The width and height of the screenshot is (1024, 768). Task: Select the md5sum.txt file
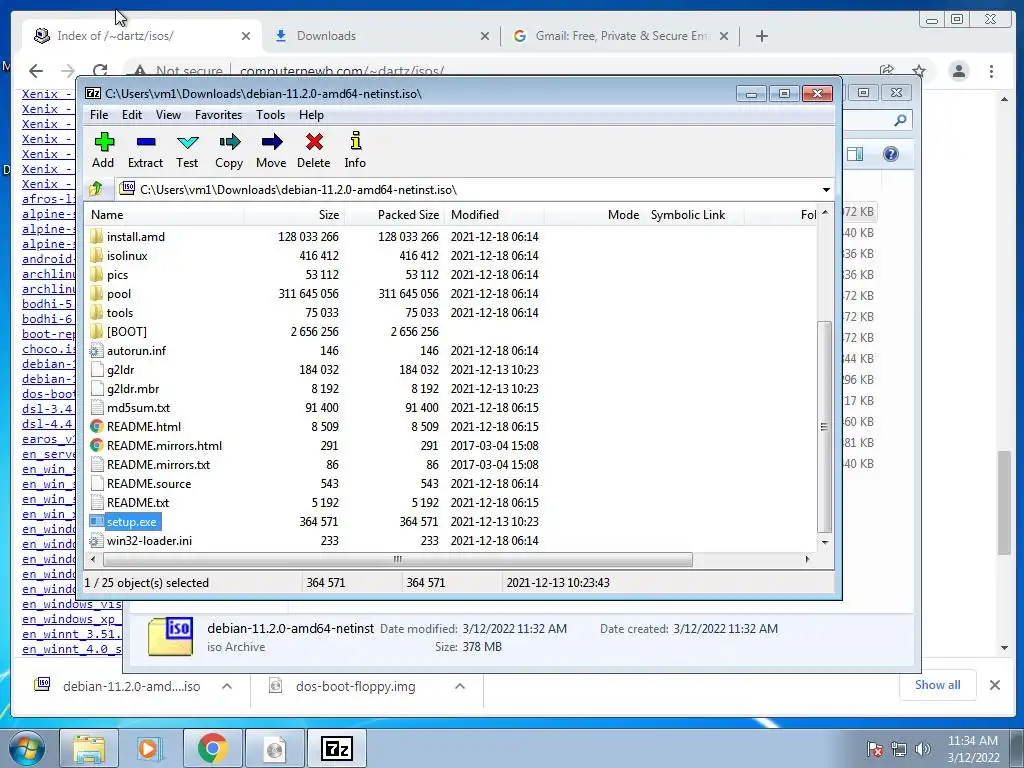pos(138,408)
